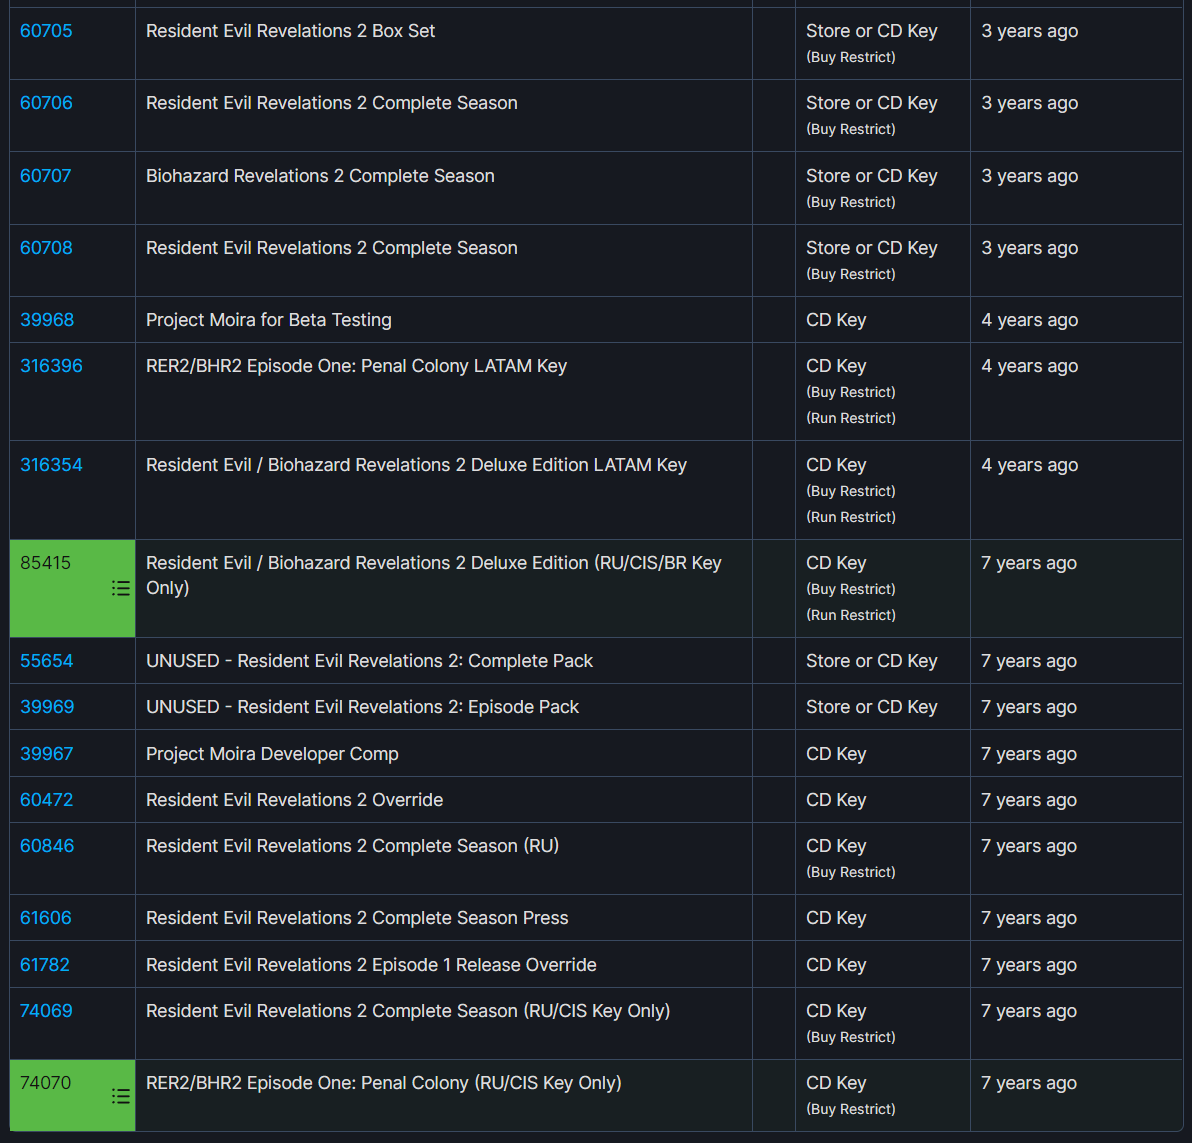Open package 60705 link

(46, 31)
